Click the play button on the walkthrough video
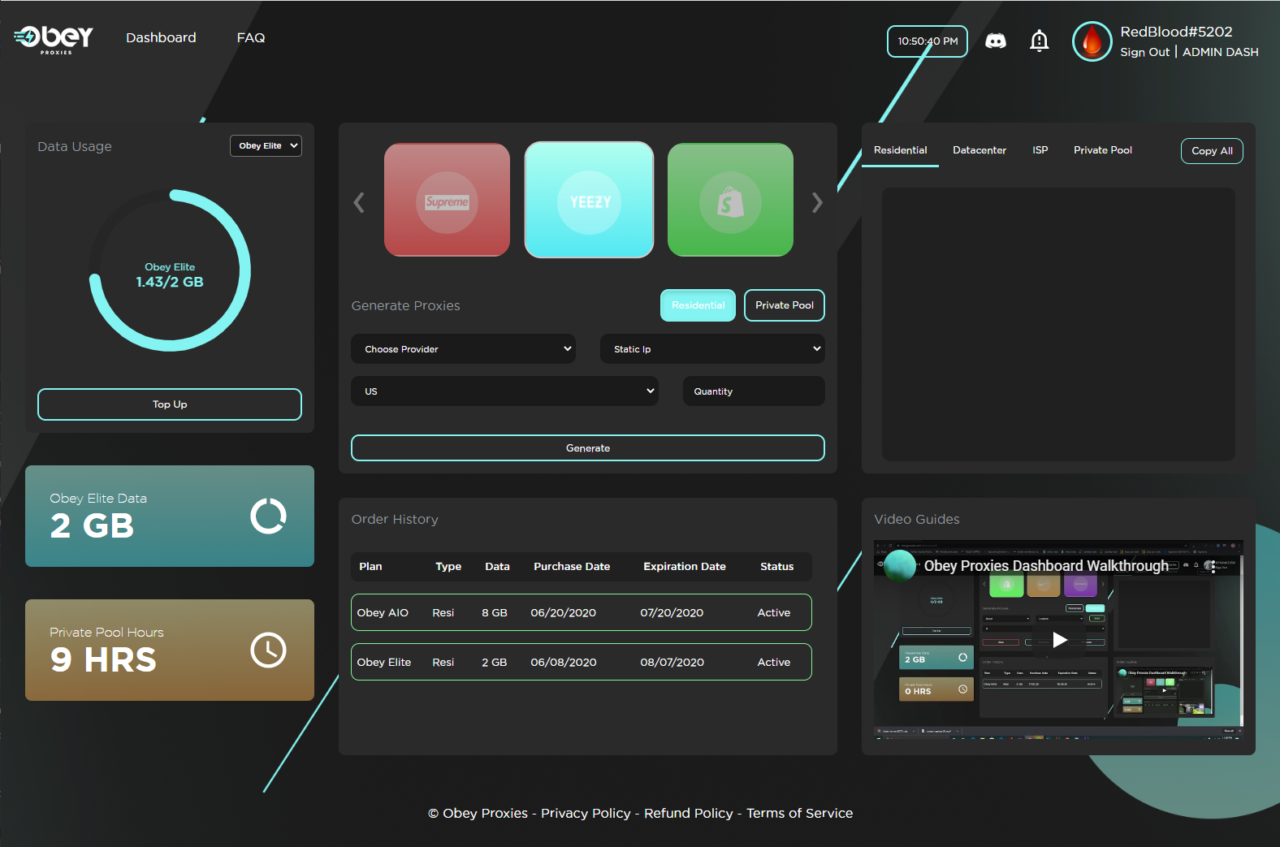The width and height of the screenshot is (1280, 847). point(1059,638)
